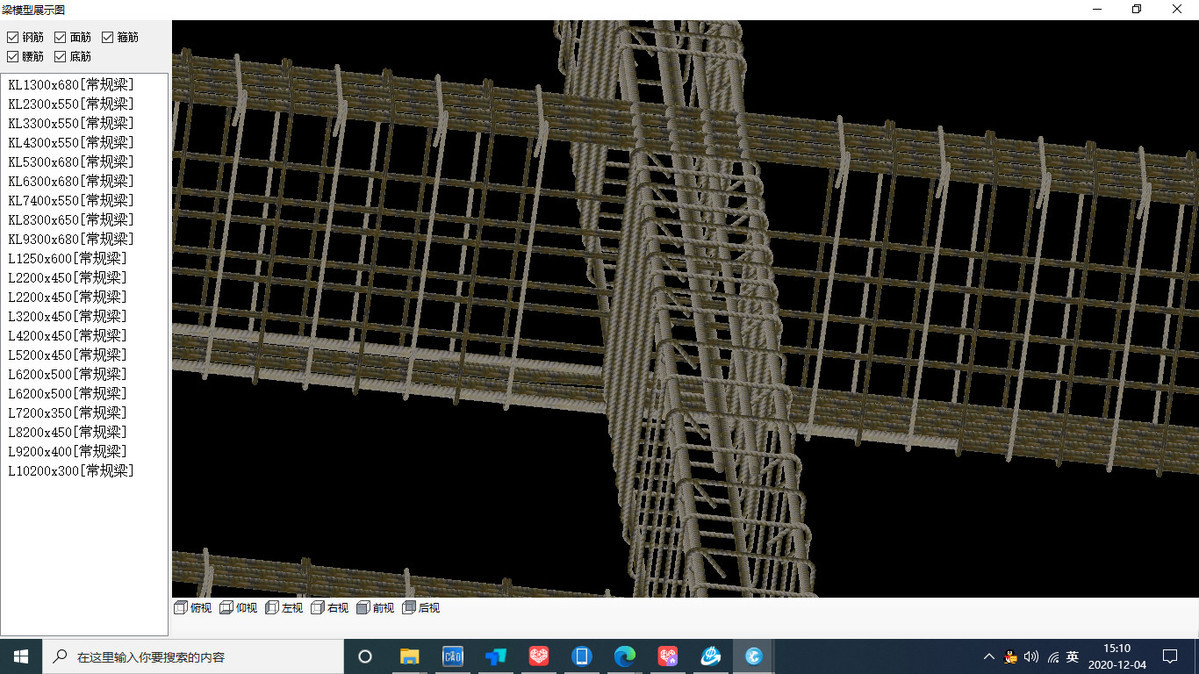Select beam L4200x450[常规梁]
This screenshot has height=674, width=1199.
(67, 335)
